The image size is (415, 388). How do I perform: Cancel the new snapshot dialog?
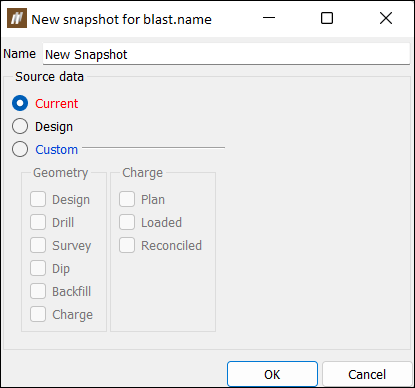coord(367,374)
